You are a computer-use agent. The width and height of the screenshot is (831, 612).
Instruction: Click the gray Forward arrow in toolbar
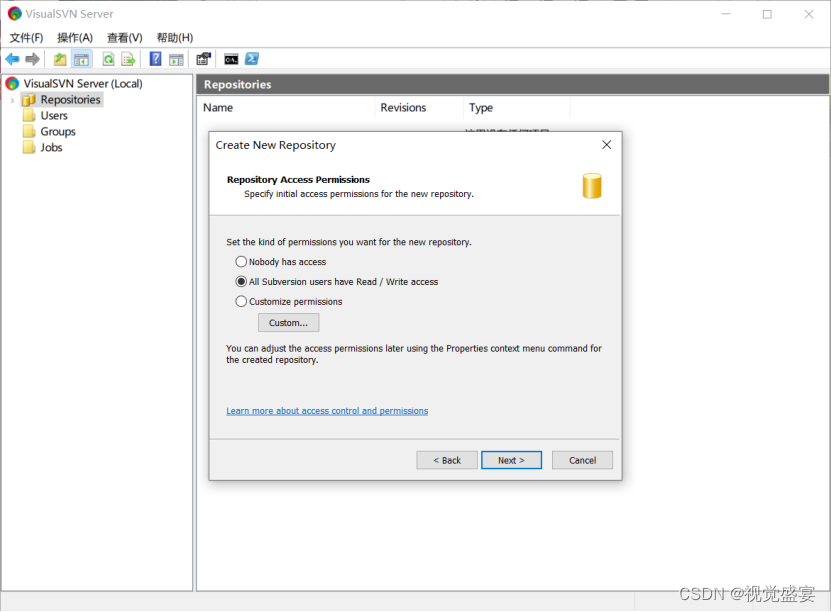point(32,59)
